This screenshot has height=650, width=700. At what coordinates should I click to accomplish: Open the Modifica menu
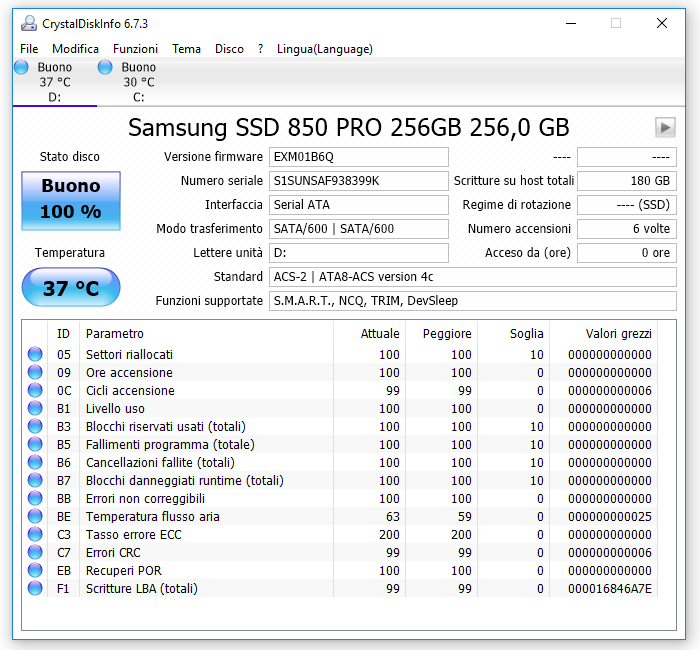pyautogui.click(x=75, y=49)
